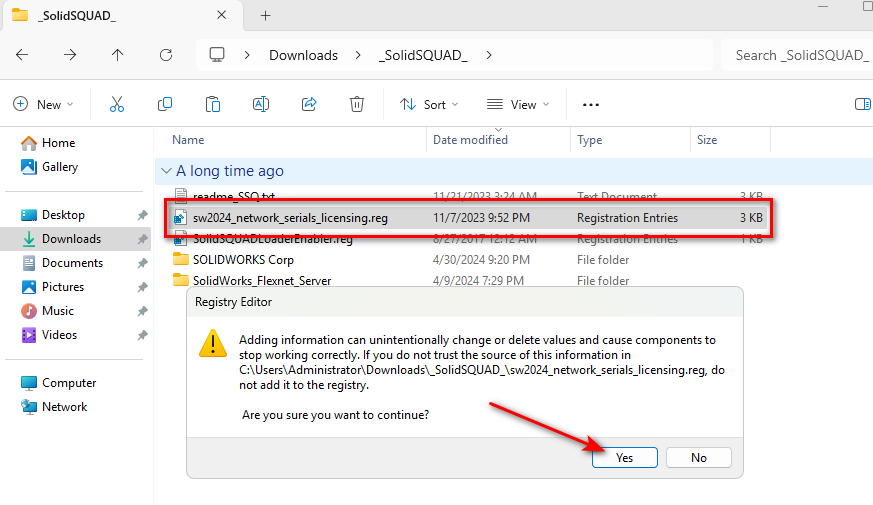Viewport: 873px width, 505px height.
Task: Click the Share icon in toolbar
Action: [309, 104]
